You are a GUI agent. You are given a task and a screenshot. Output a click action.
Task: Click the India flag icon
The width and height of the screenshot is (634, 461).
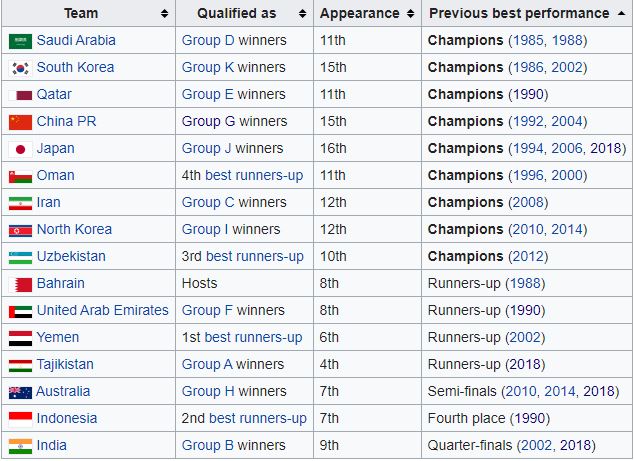click(20, 446)
